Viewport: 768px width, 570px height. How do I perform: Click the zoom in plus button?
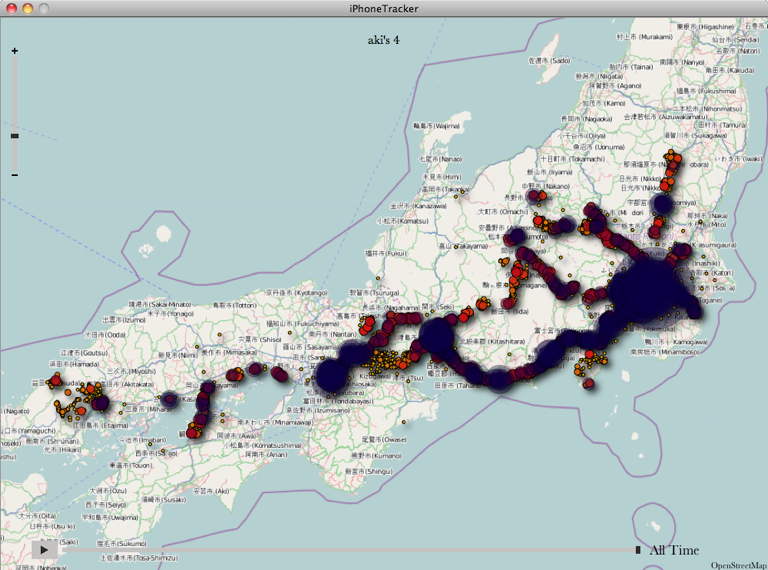tap(14, 50)
